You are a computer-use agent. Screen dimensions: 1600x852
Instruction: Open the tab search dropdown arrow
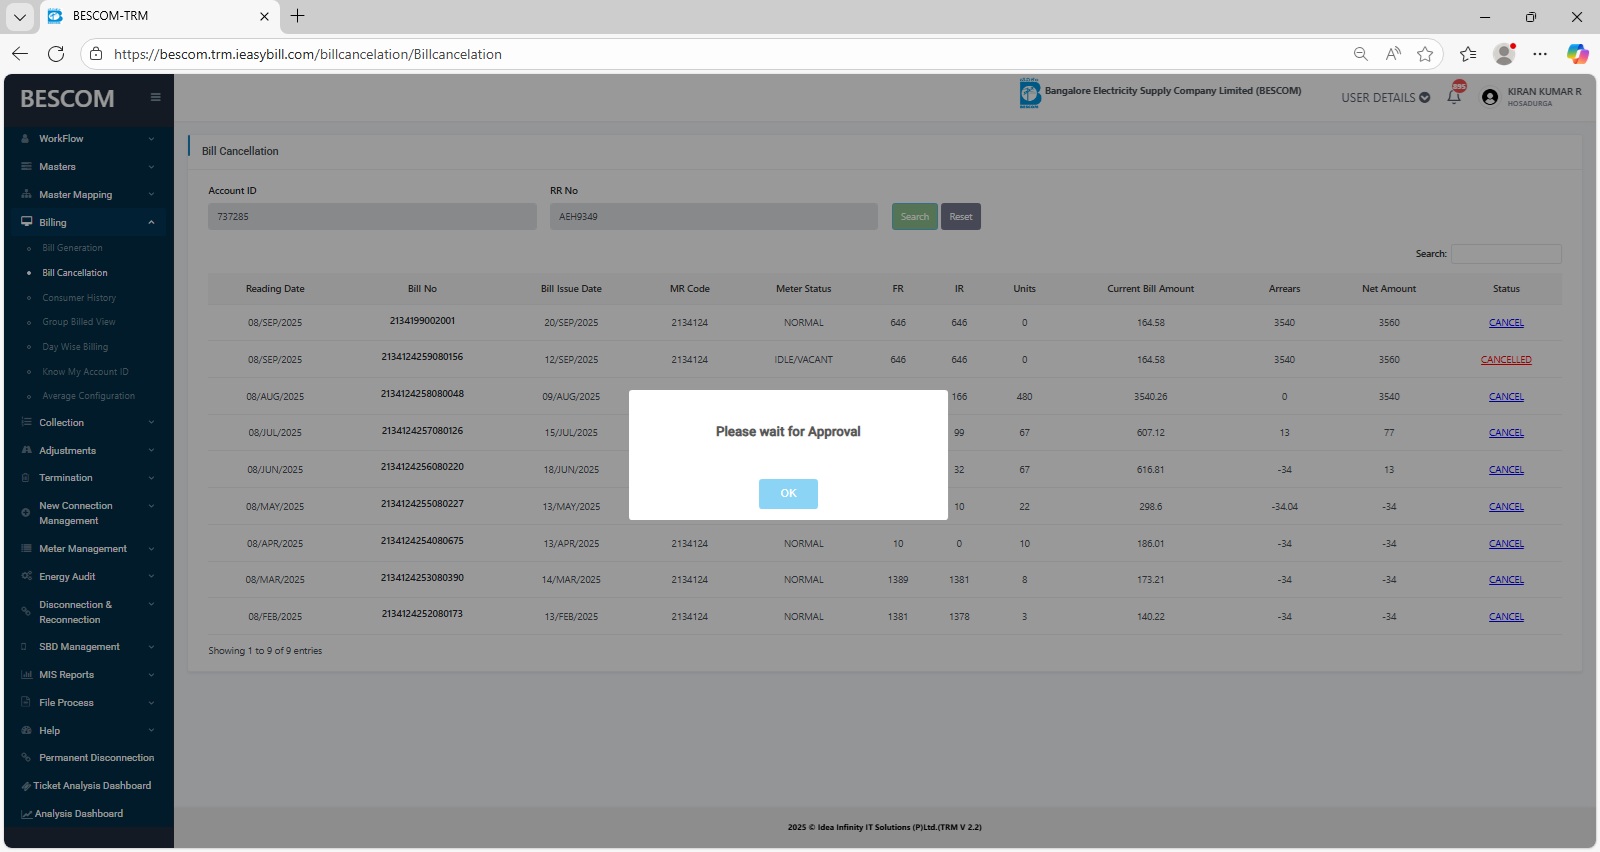[x=19, y=17]
